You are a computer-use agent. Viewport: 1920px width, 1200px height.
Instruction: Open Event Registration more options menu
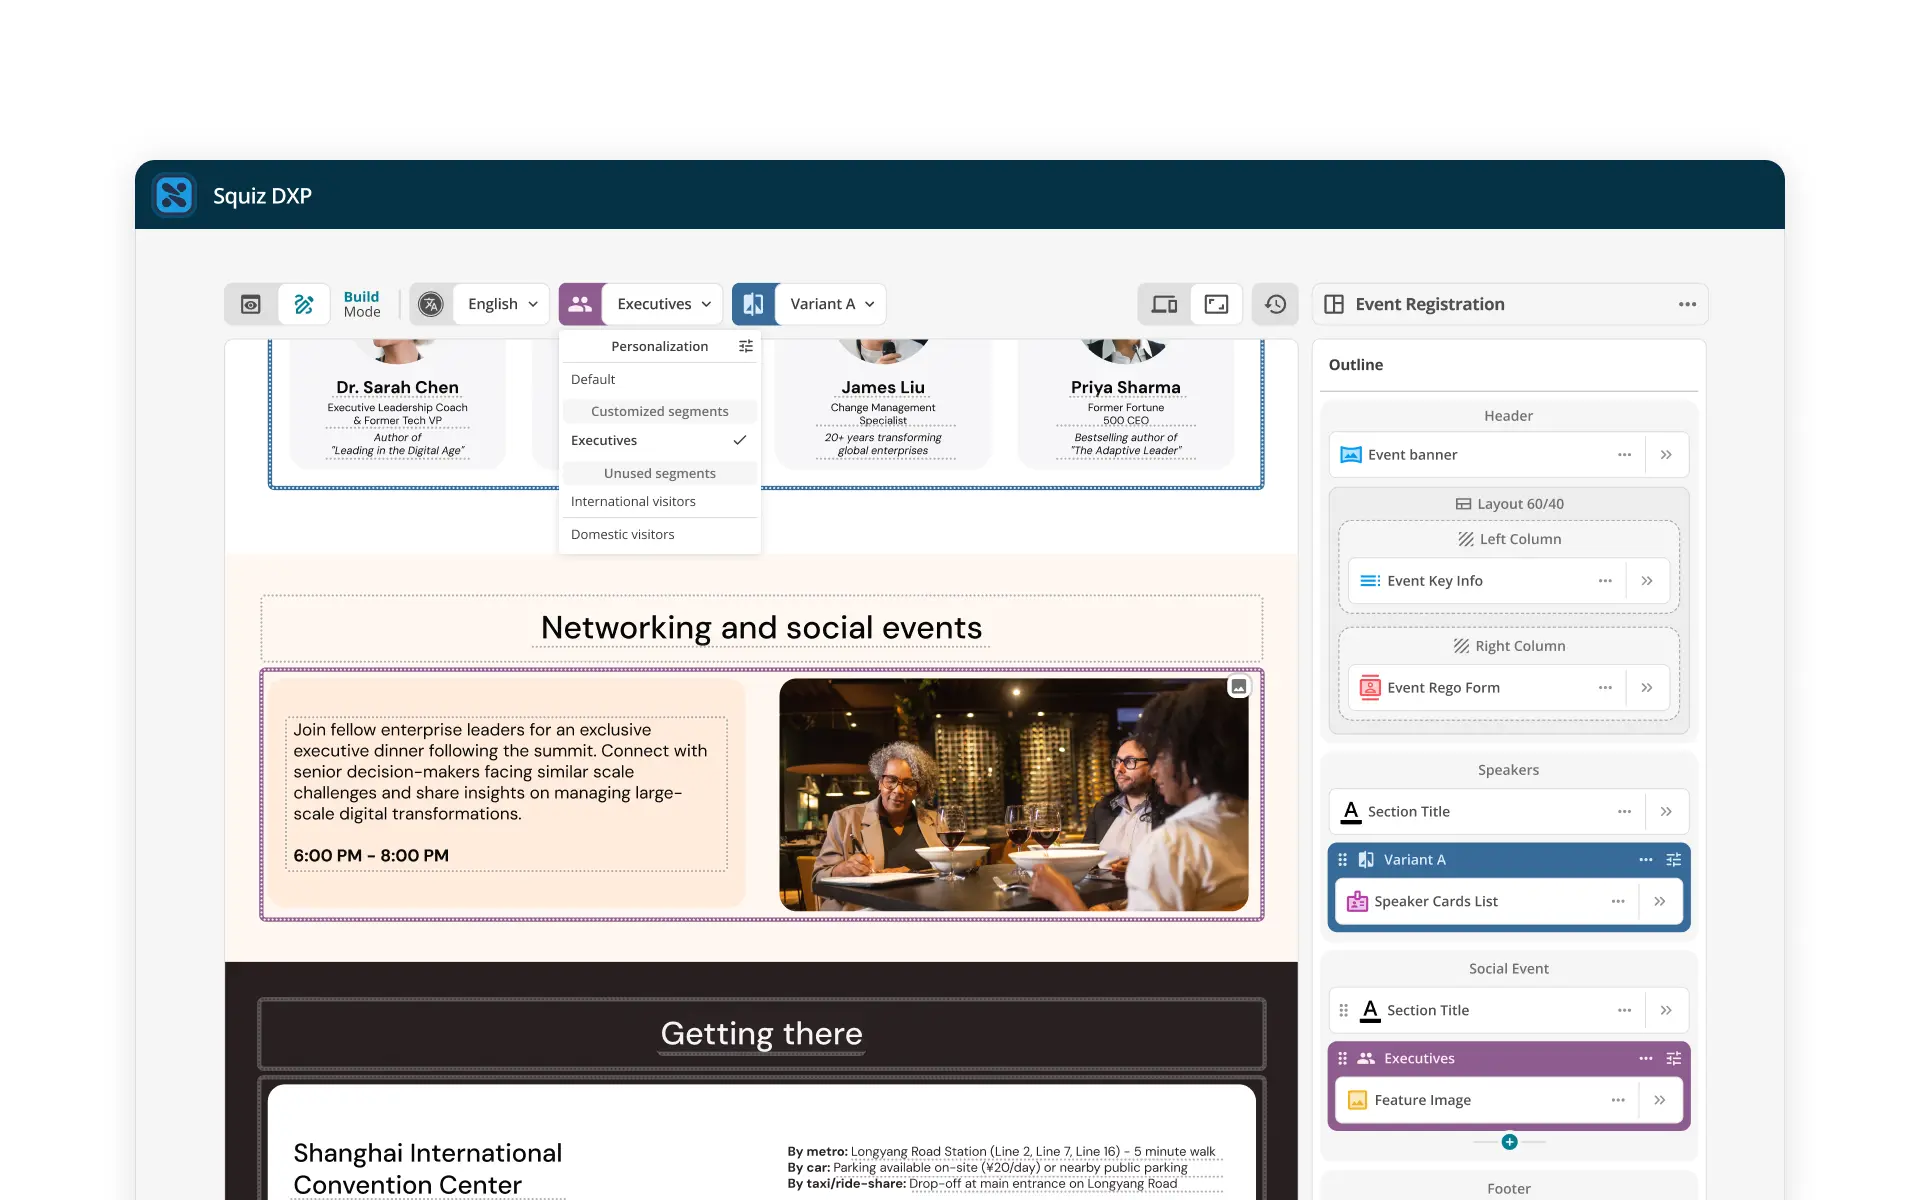pos(1687,304)
